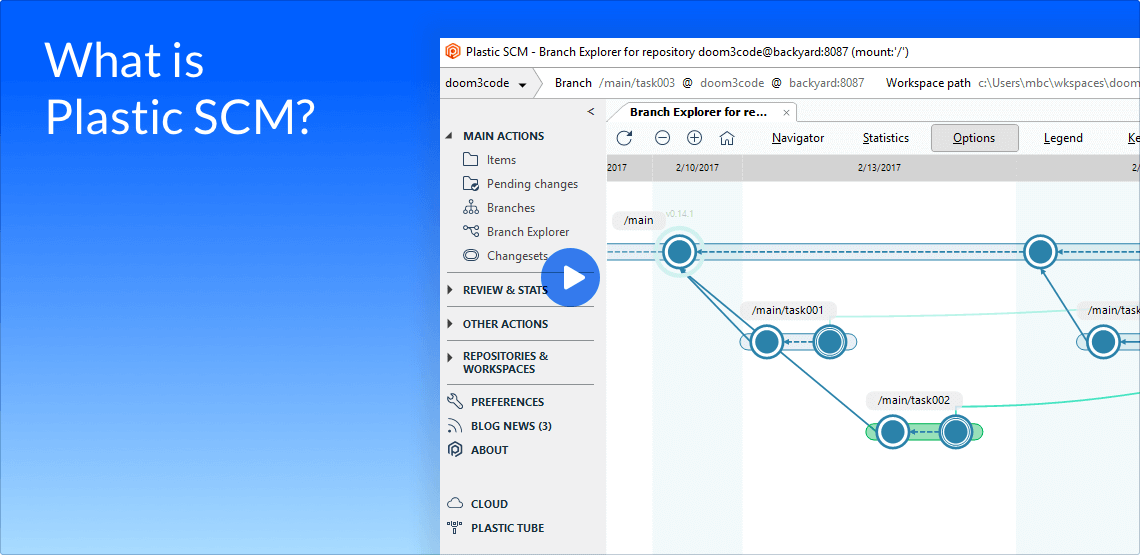Open Branch Explorer from sidebar
Viewport: 1140px width, 555px height.
click(516, 232)
